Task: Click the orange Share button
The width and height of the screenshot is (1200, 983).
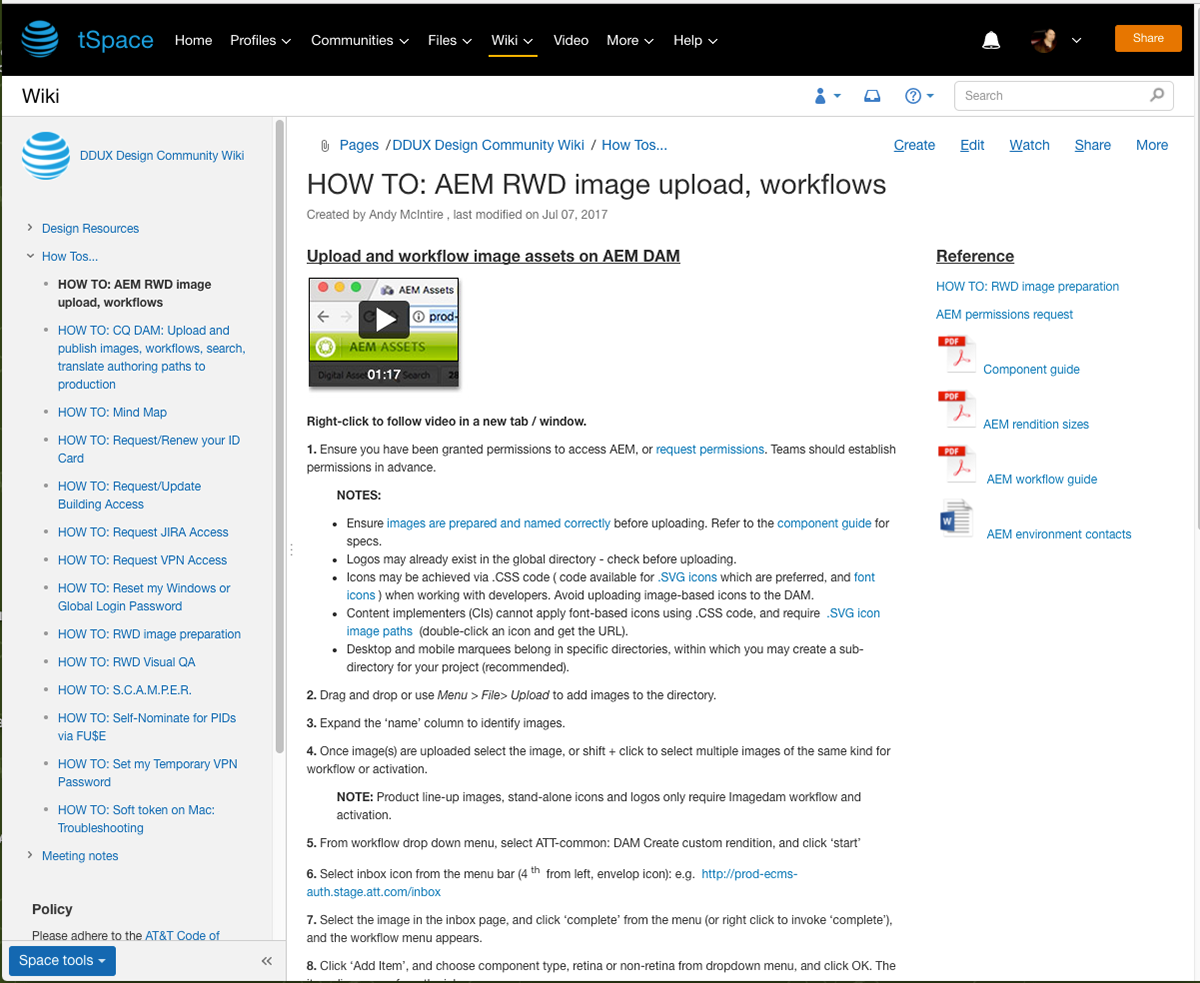Action: 1148,39
